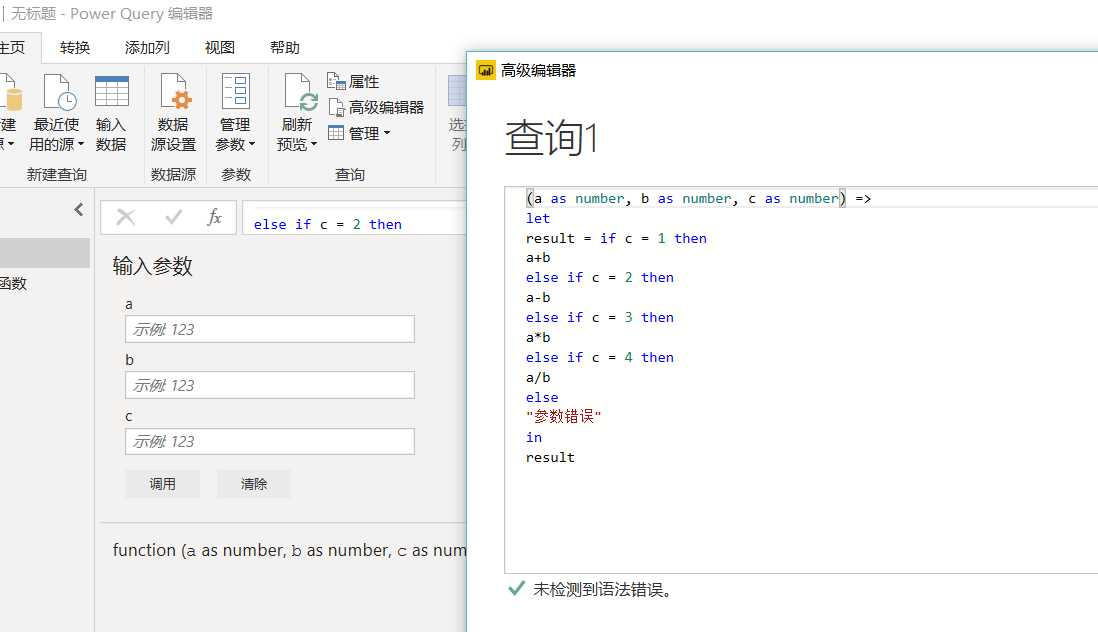Click the 清除 clear button
Screen dimensions: 1098x632
(x=253, y=484)
